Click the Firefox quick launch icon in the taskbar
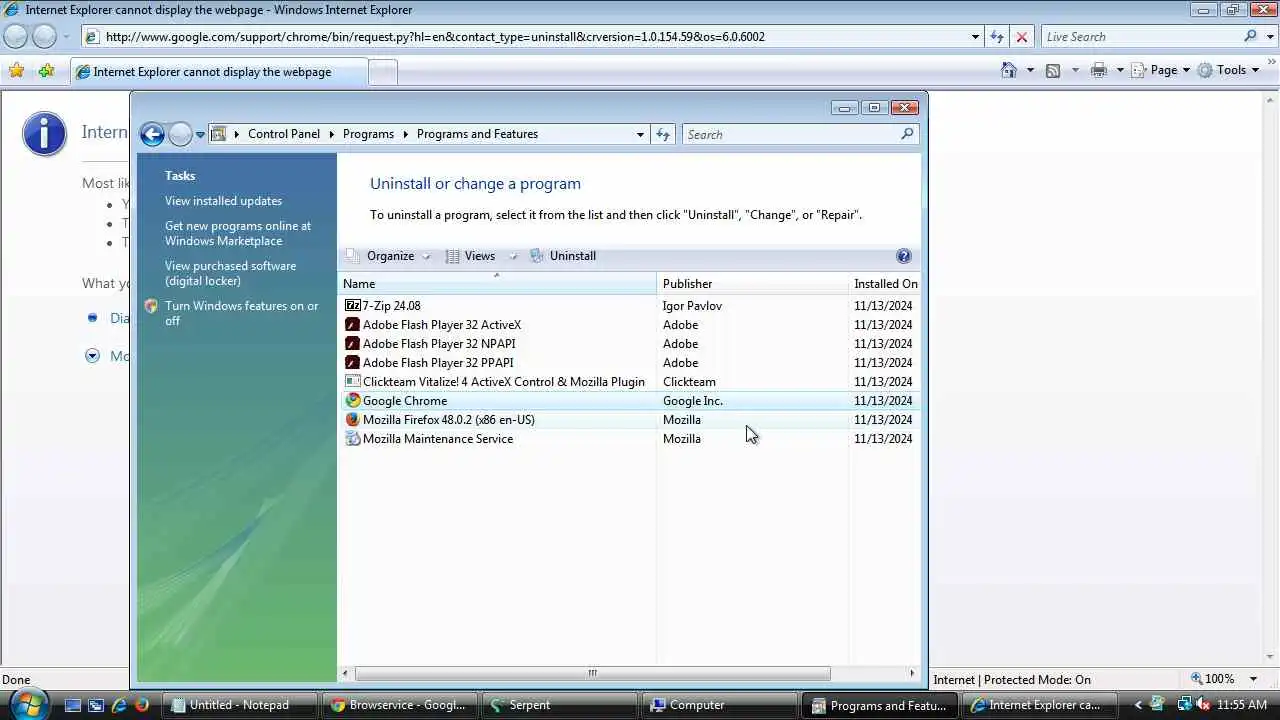Image resolution: width=1280 pixels, height=720 pixels. point(142,705)
